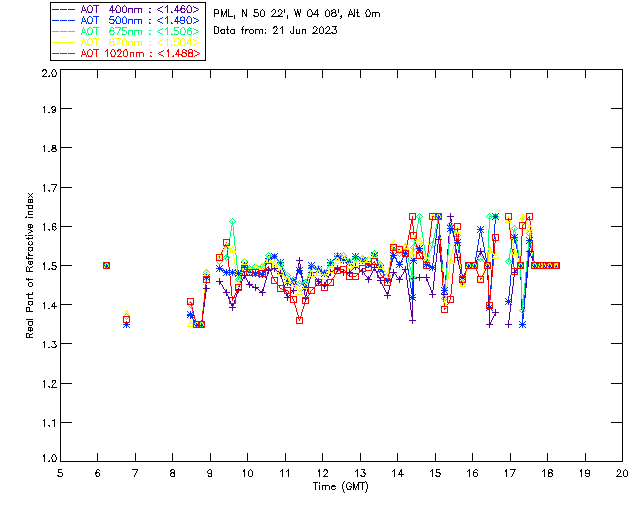The width and height of the screenshot is (640, 512).
Task: Click the y-axis tick label 1.6
Action: [x=49, y=227]
